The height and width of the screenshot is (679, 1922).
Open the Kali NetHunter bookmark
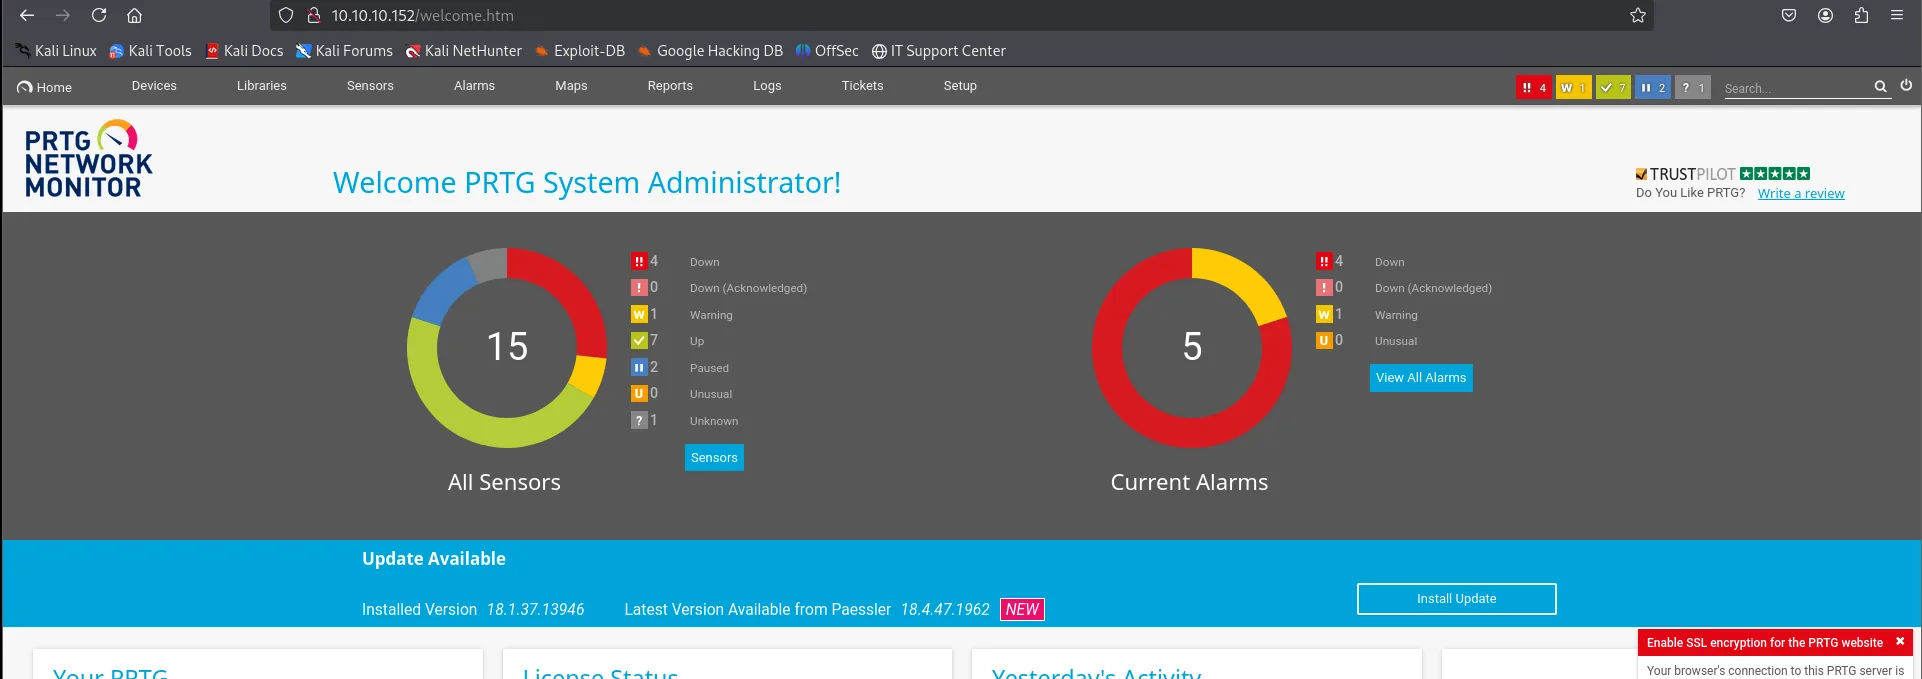point(464,50)
